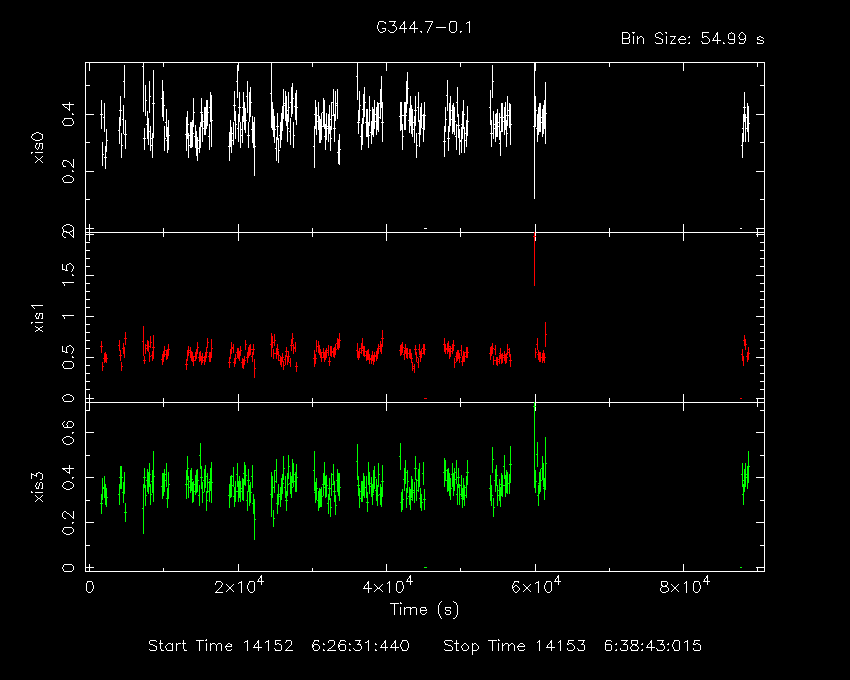Click the 1.5 tick on xis1 axis
Screen dimensions: 850x680
68,275
